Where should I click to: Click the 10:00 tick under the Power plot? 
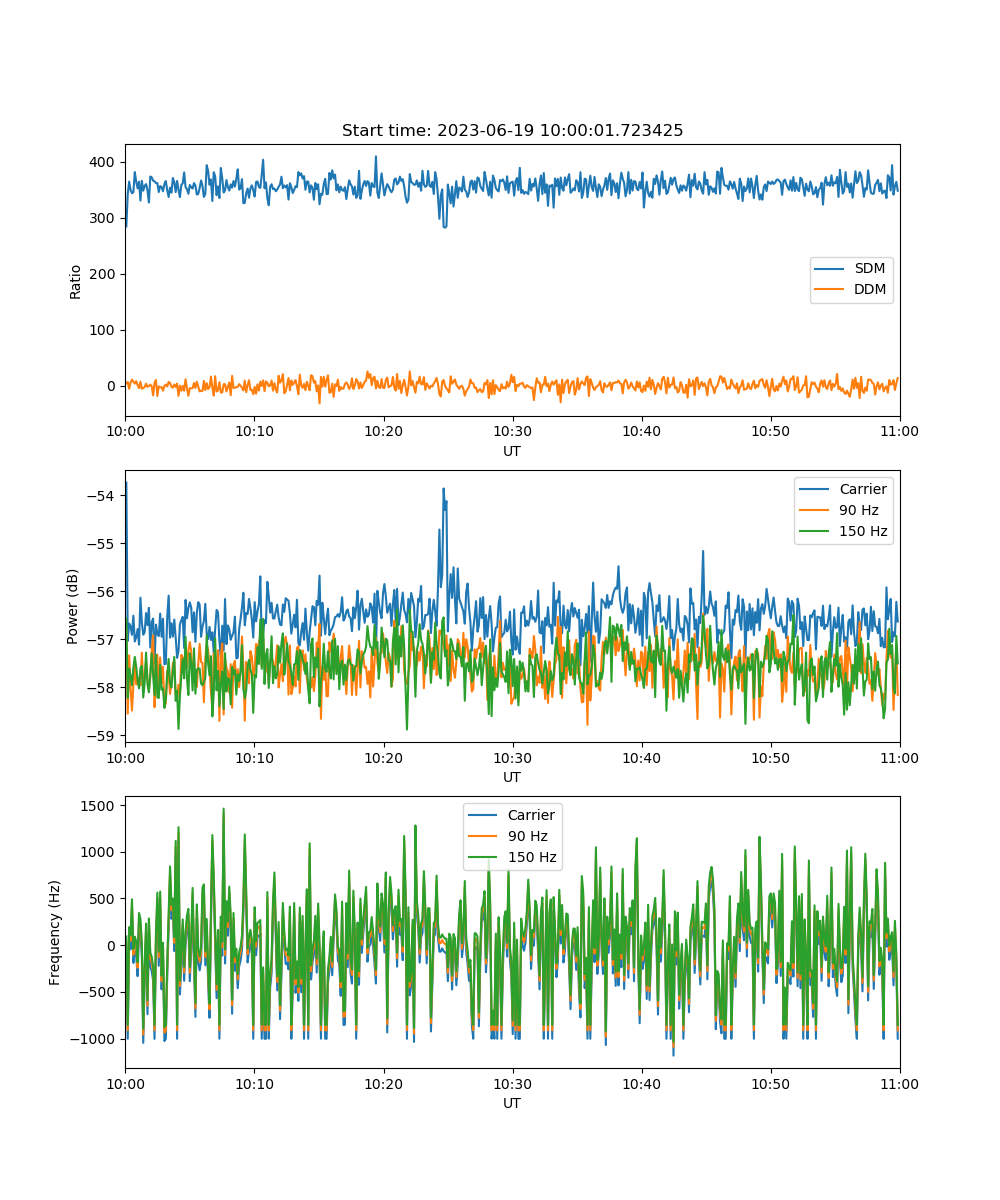coord(125,758)
